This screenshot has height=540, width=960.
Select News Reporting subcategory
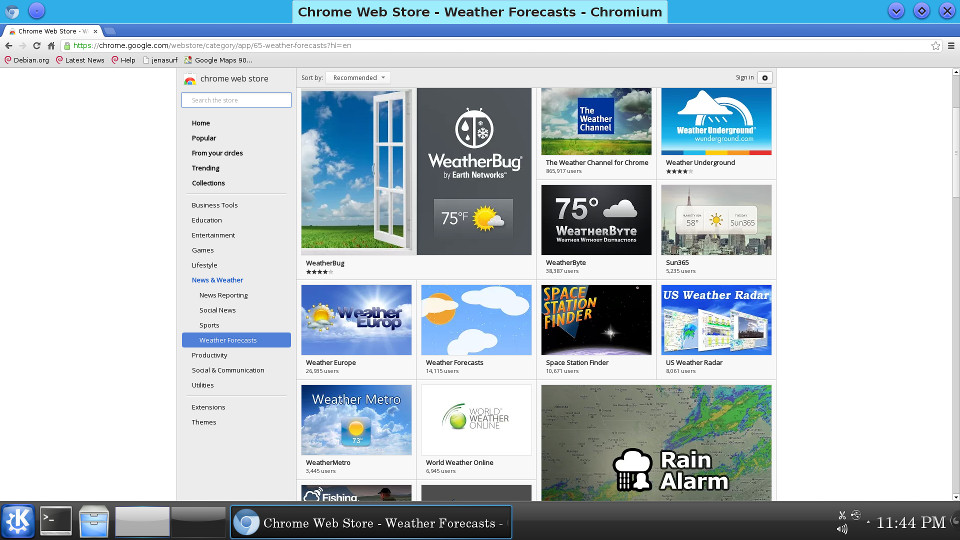pos(223,296)
